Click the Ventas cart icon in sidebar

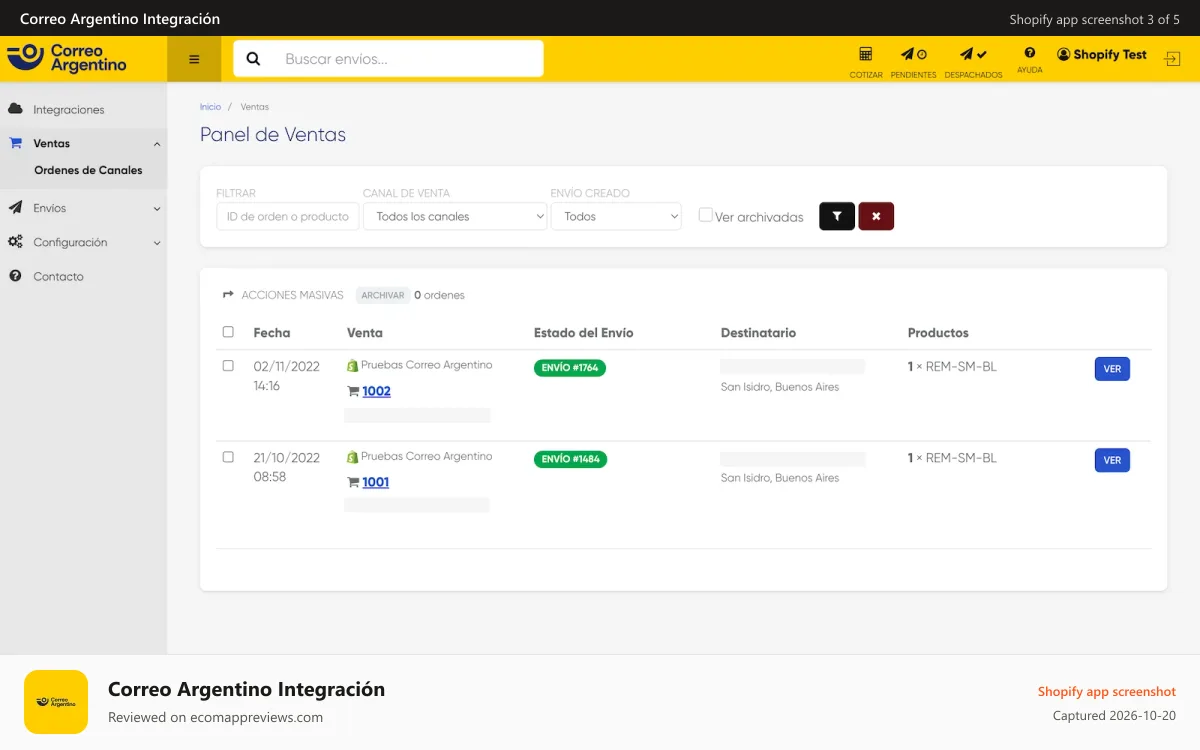point(15,143)
